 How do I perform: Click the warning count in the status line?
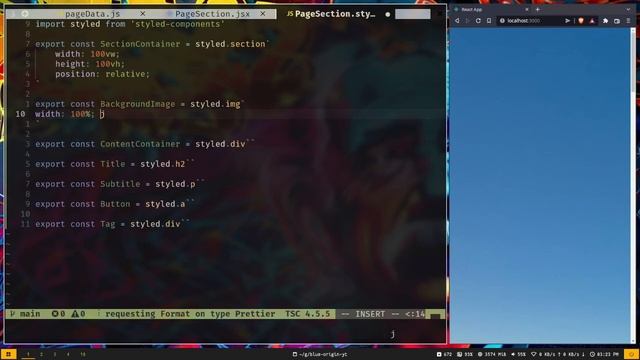[78, 314]
